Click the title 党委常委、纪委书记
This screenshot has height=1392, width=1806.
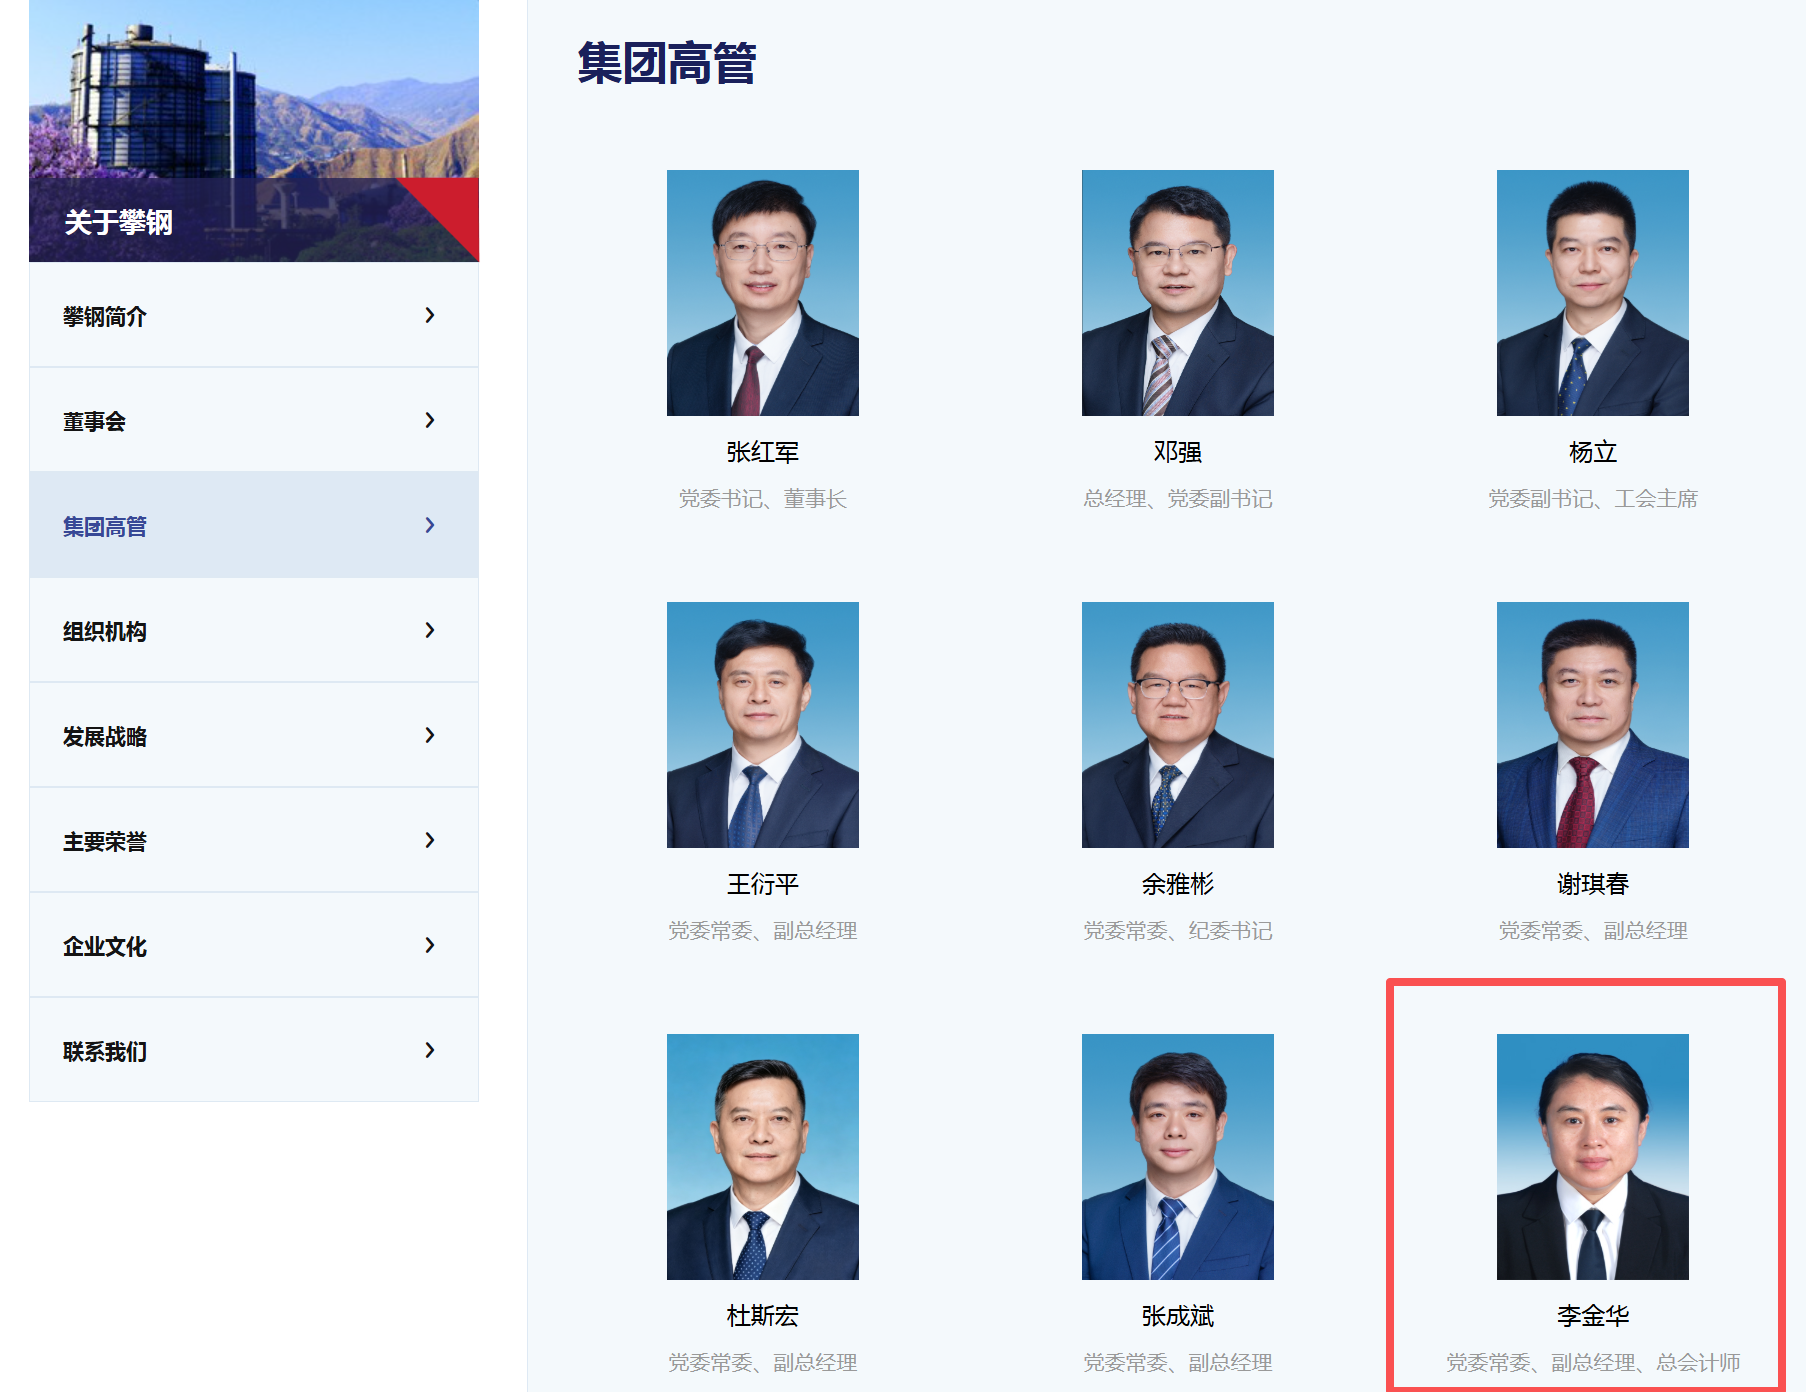(x=1178, y=931)
